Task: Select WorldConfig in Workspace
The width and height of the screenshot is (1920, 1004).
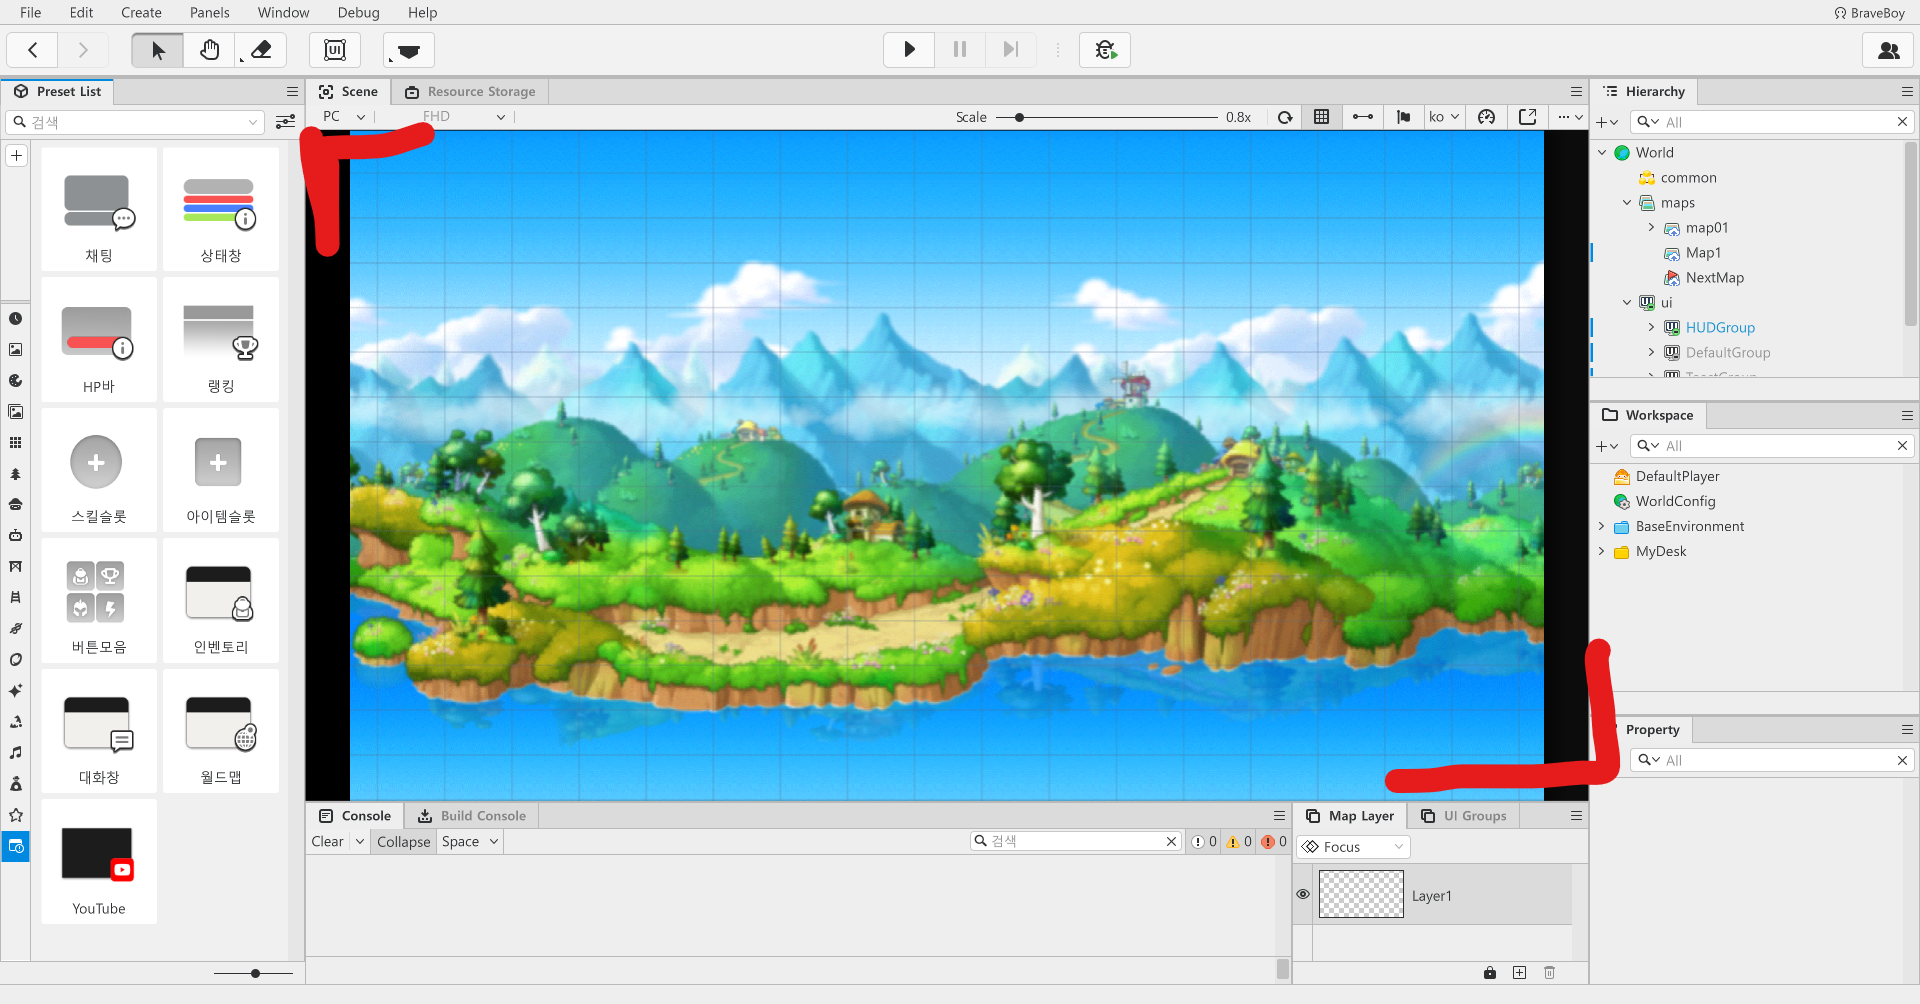Action: point(1675,502)
